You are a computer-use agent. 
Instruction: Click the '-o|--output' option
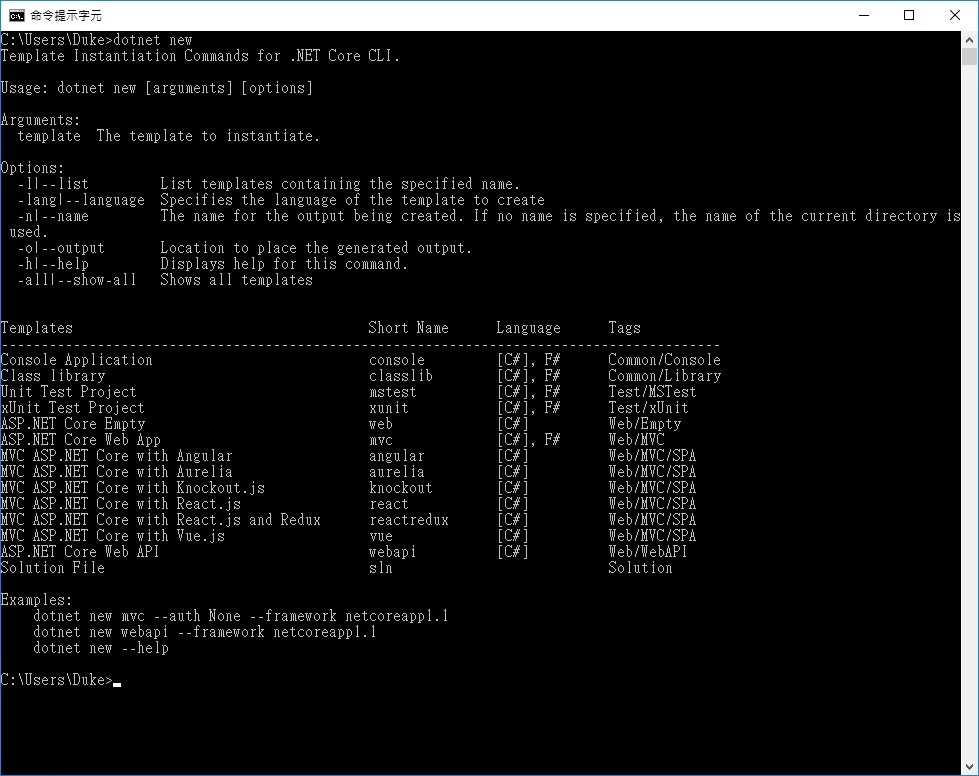tap(61, 248)
